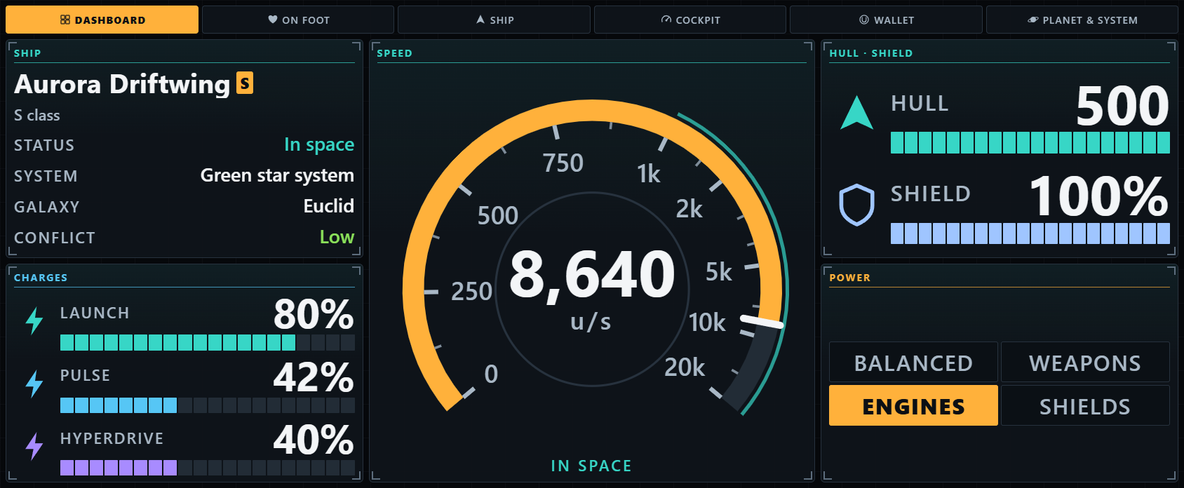Select Engines power mode

(913, 406)
